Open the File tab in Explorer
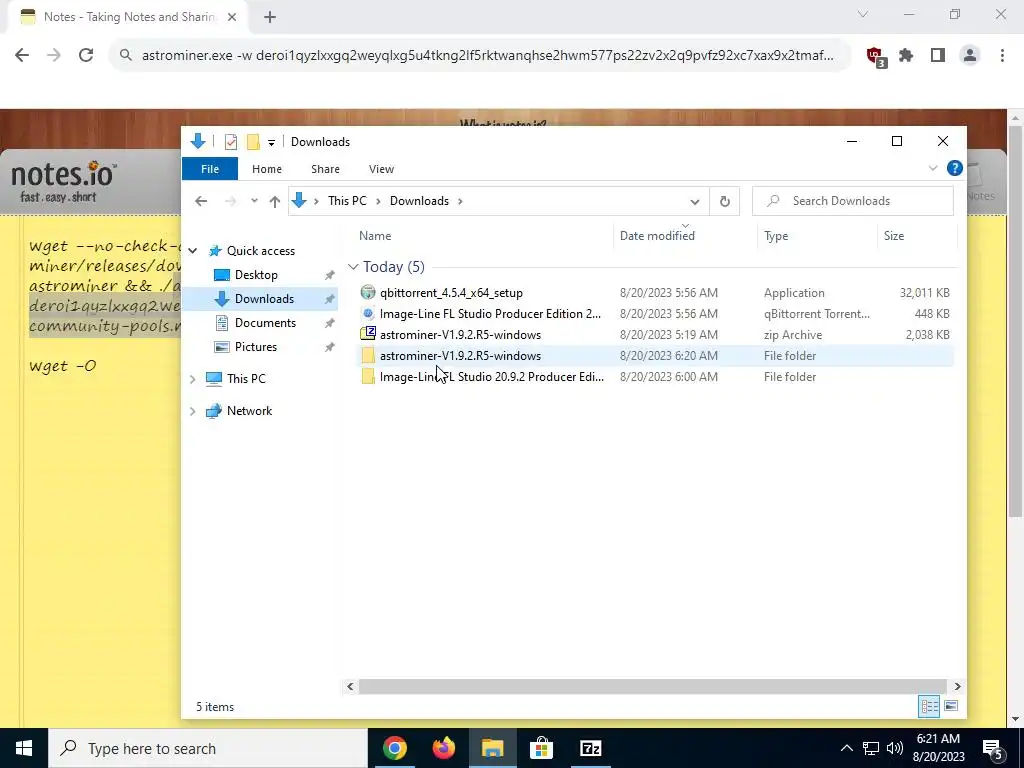 (x=210, y=169)
